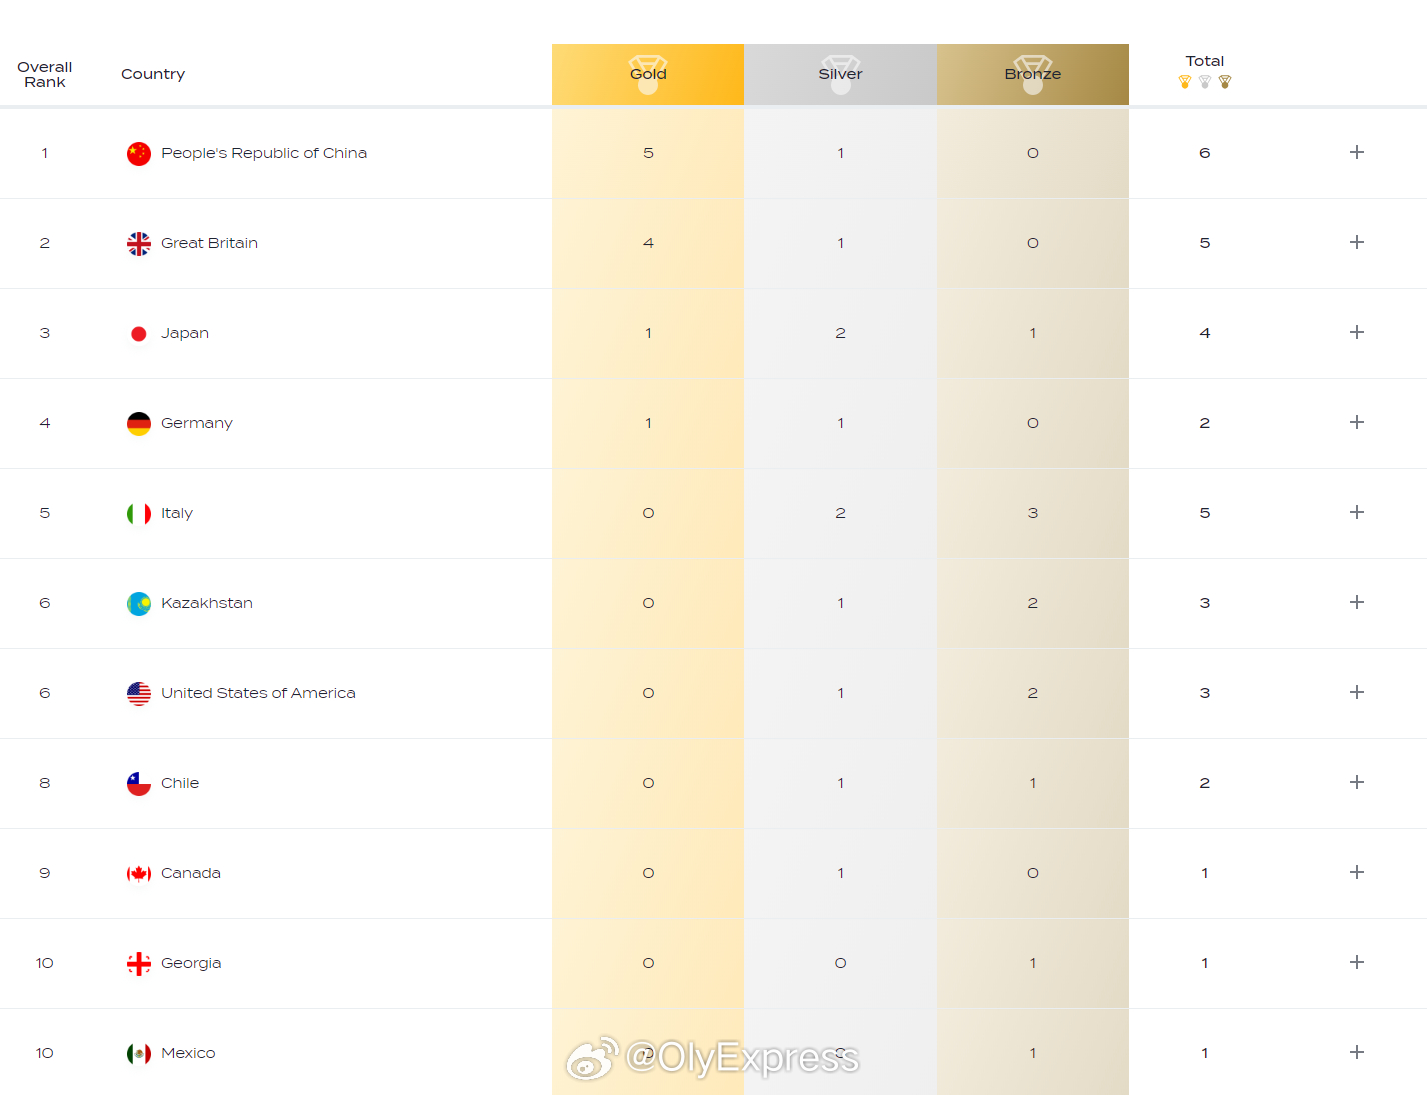Click Germany's total medals 2
1427x1095 pixels.
tap(1205, 423)
